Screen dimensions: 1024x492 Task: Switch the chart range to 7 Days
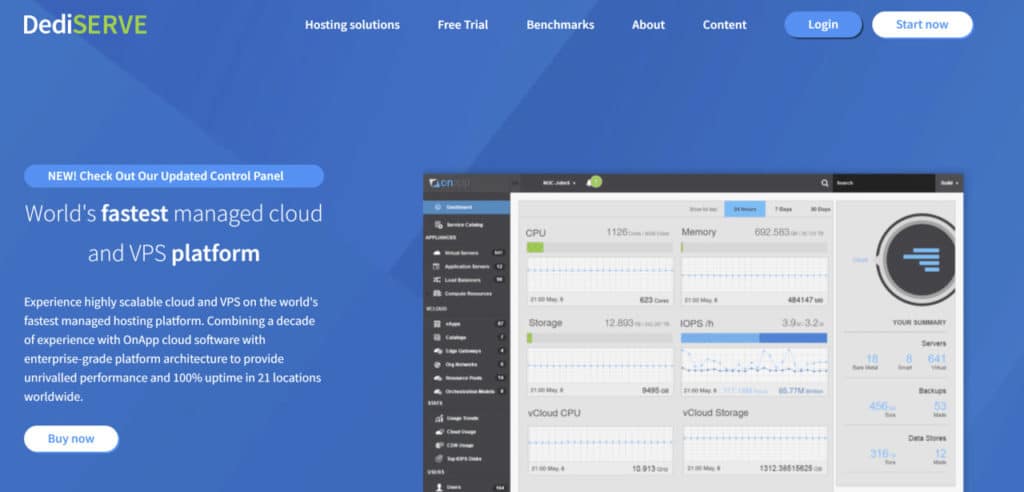(782, 209)
